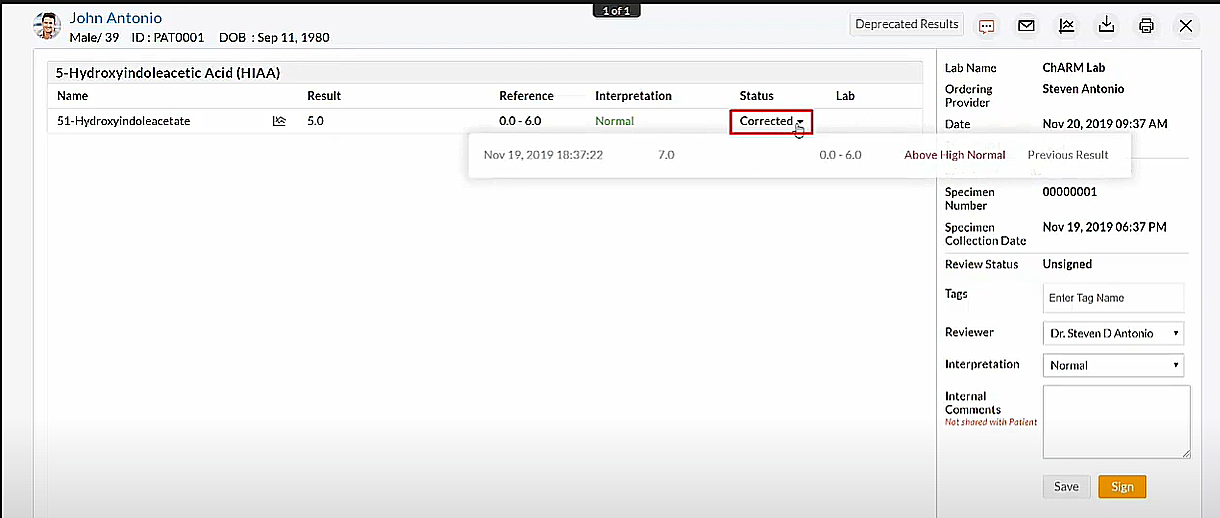The image size is (1220, 518).
Task: Open the Interpretation dropdown
Action: point(1113,365)
